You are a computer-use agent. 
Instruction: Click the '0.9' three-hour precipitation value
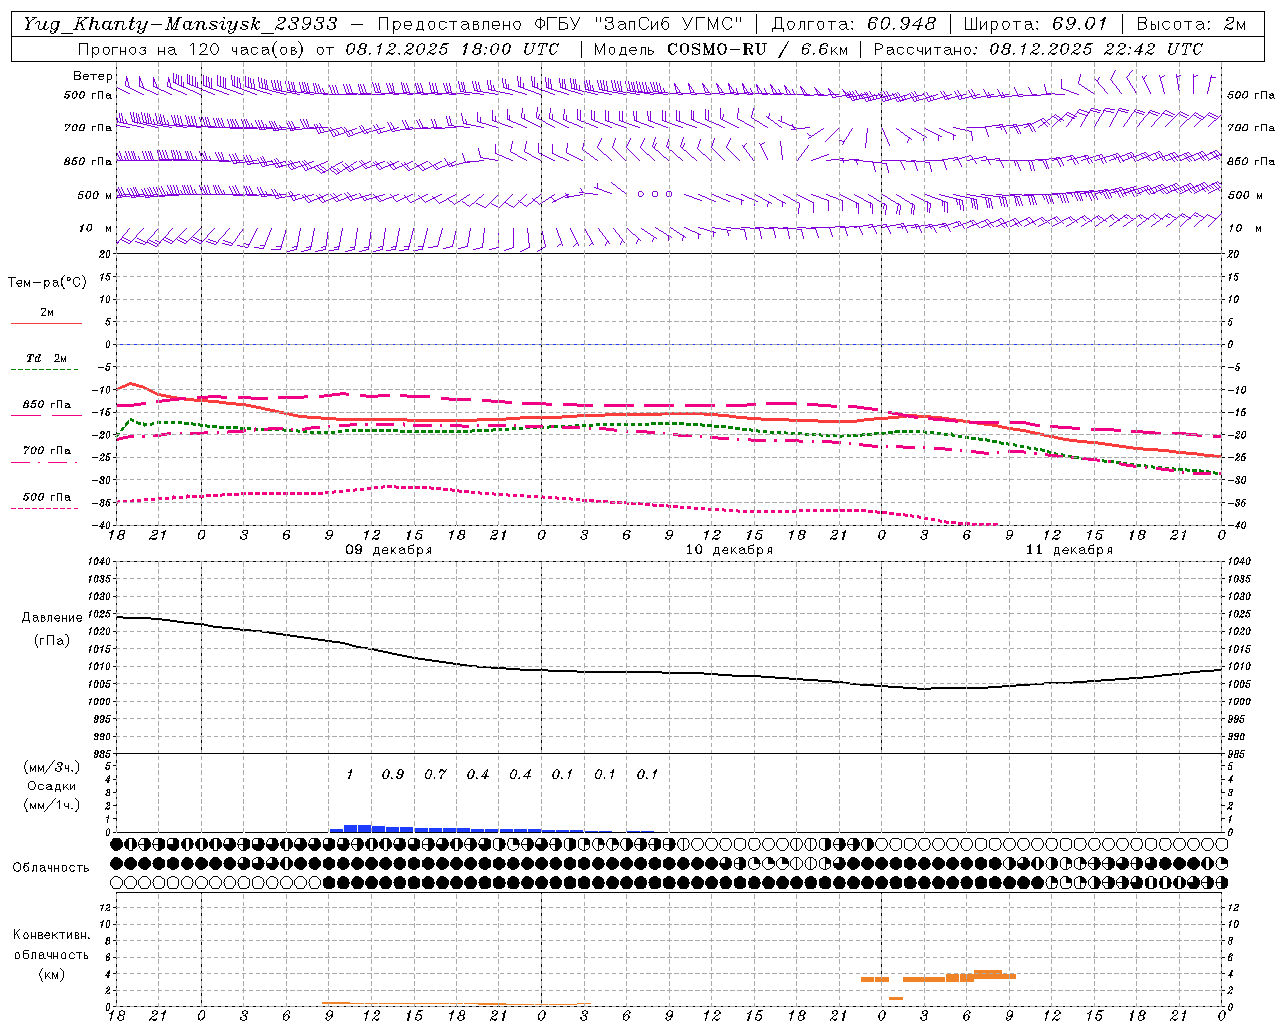pos(393,774)
